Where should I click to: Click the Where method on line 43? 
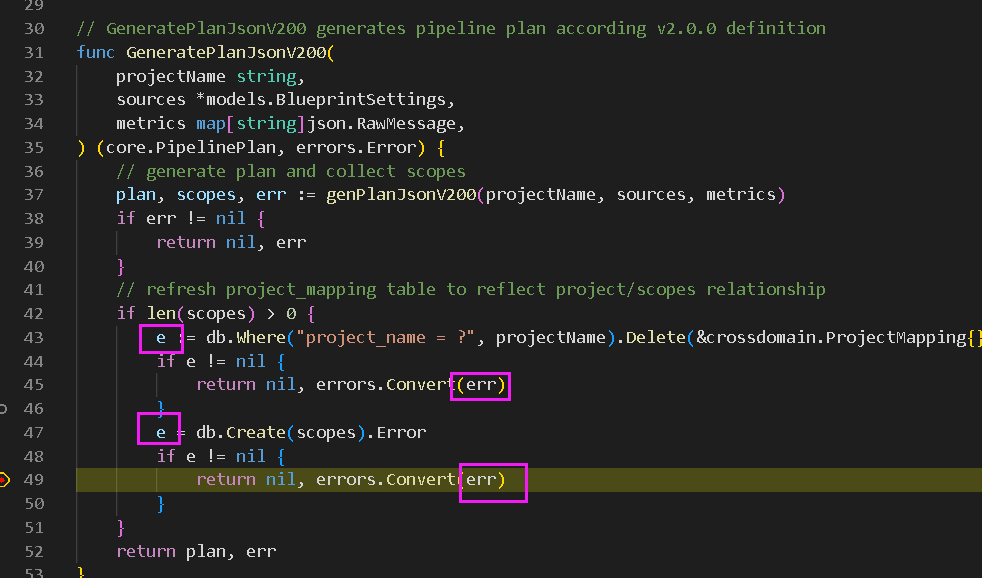coord(261,338)
